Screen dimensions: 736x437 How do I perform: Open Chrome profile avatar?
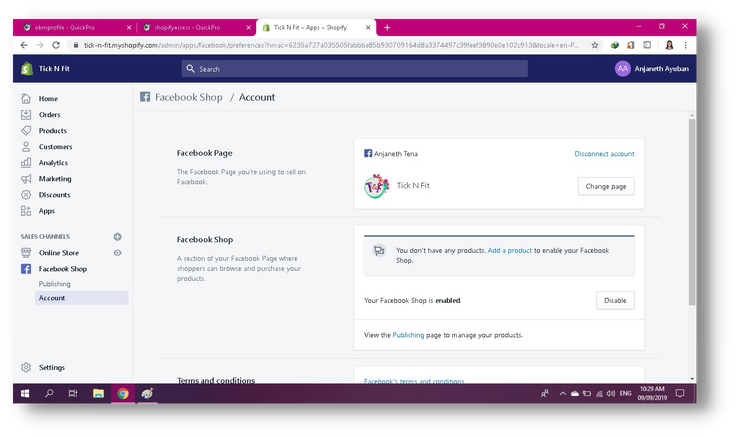tap(669, 45)
